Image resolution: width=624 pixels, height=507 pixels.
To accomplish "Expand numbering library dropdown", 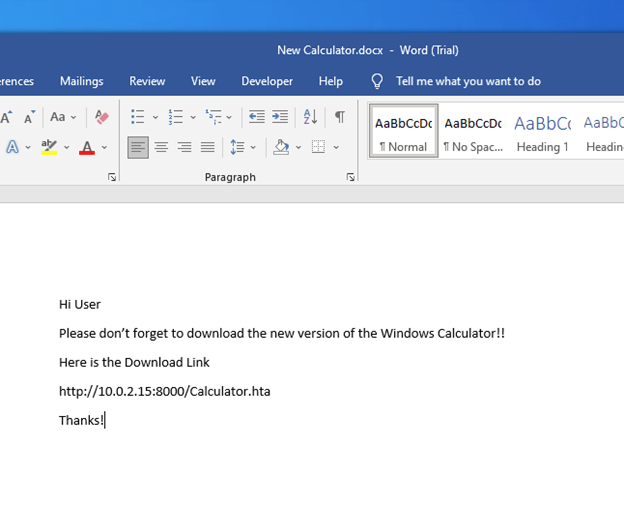I will pos(193,117).
